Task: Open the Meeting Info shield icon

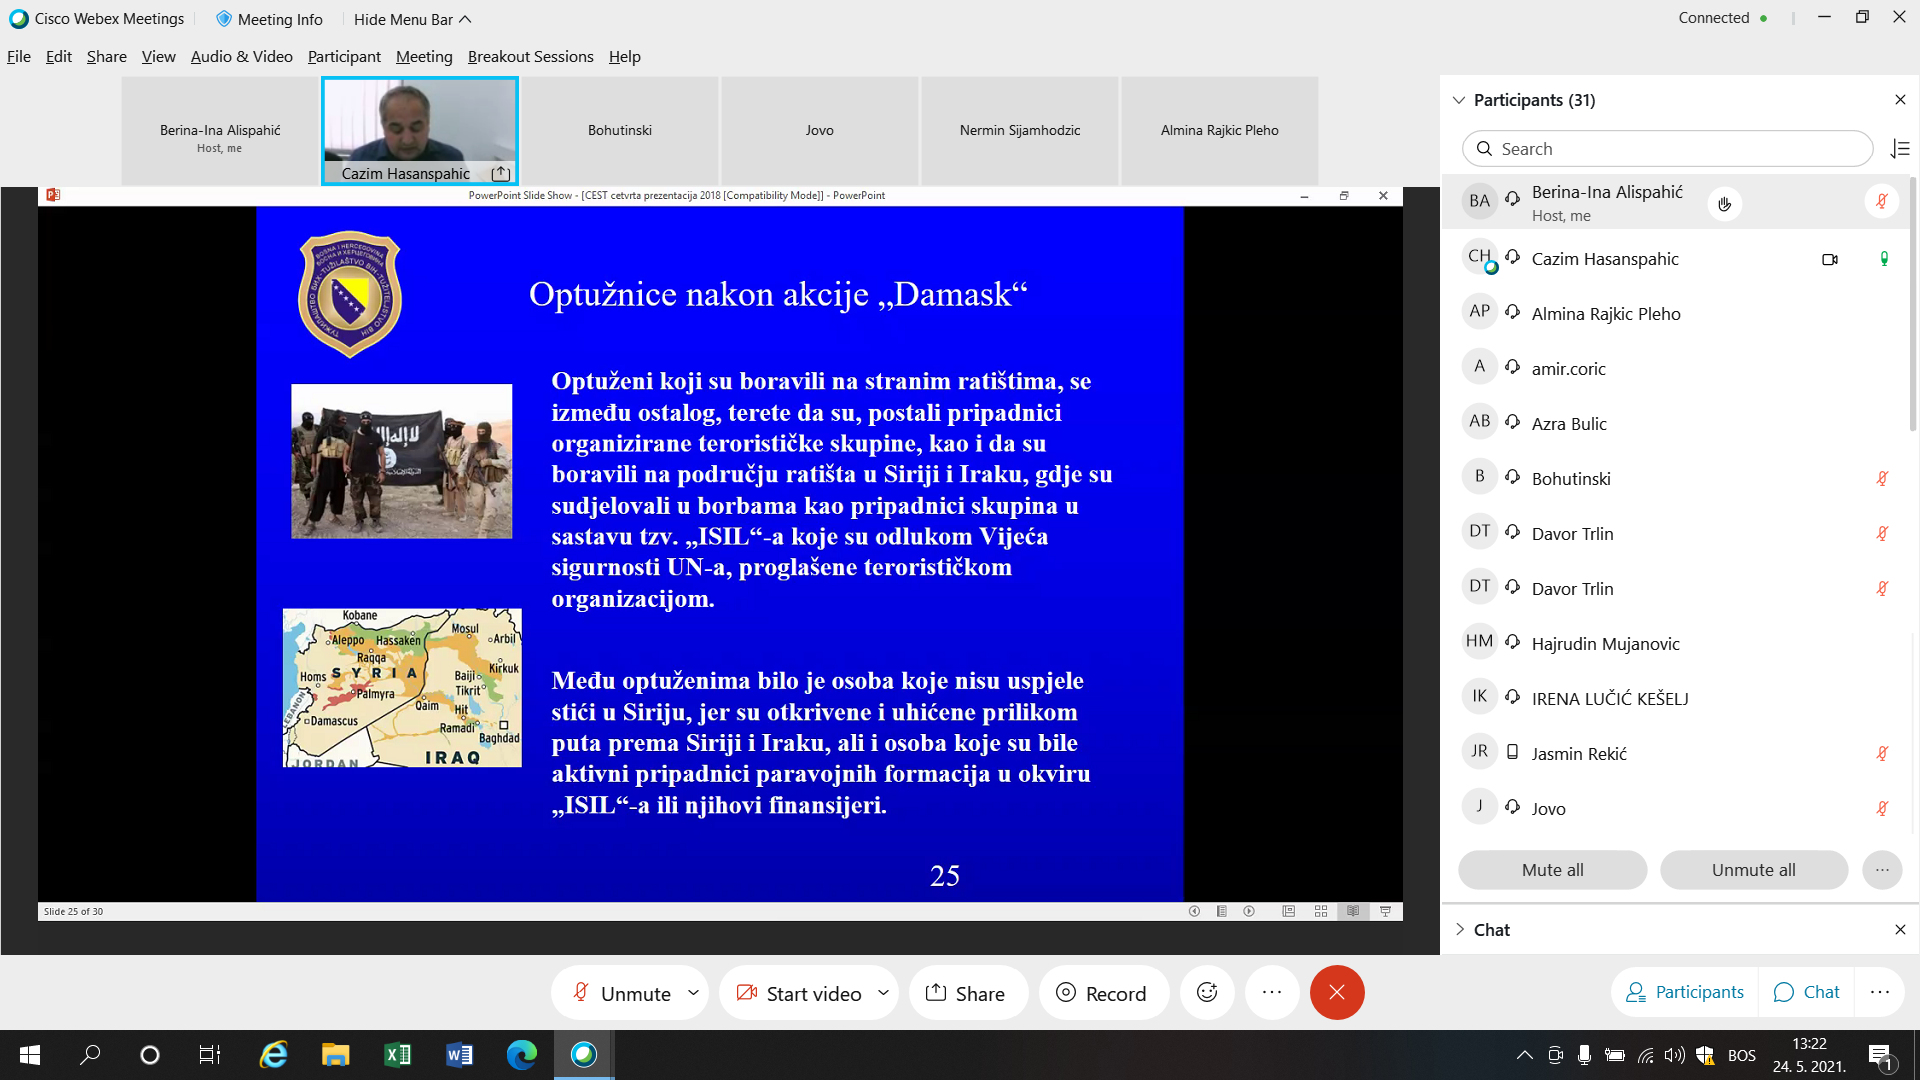Action: tap(224, 19)
